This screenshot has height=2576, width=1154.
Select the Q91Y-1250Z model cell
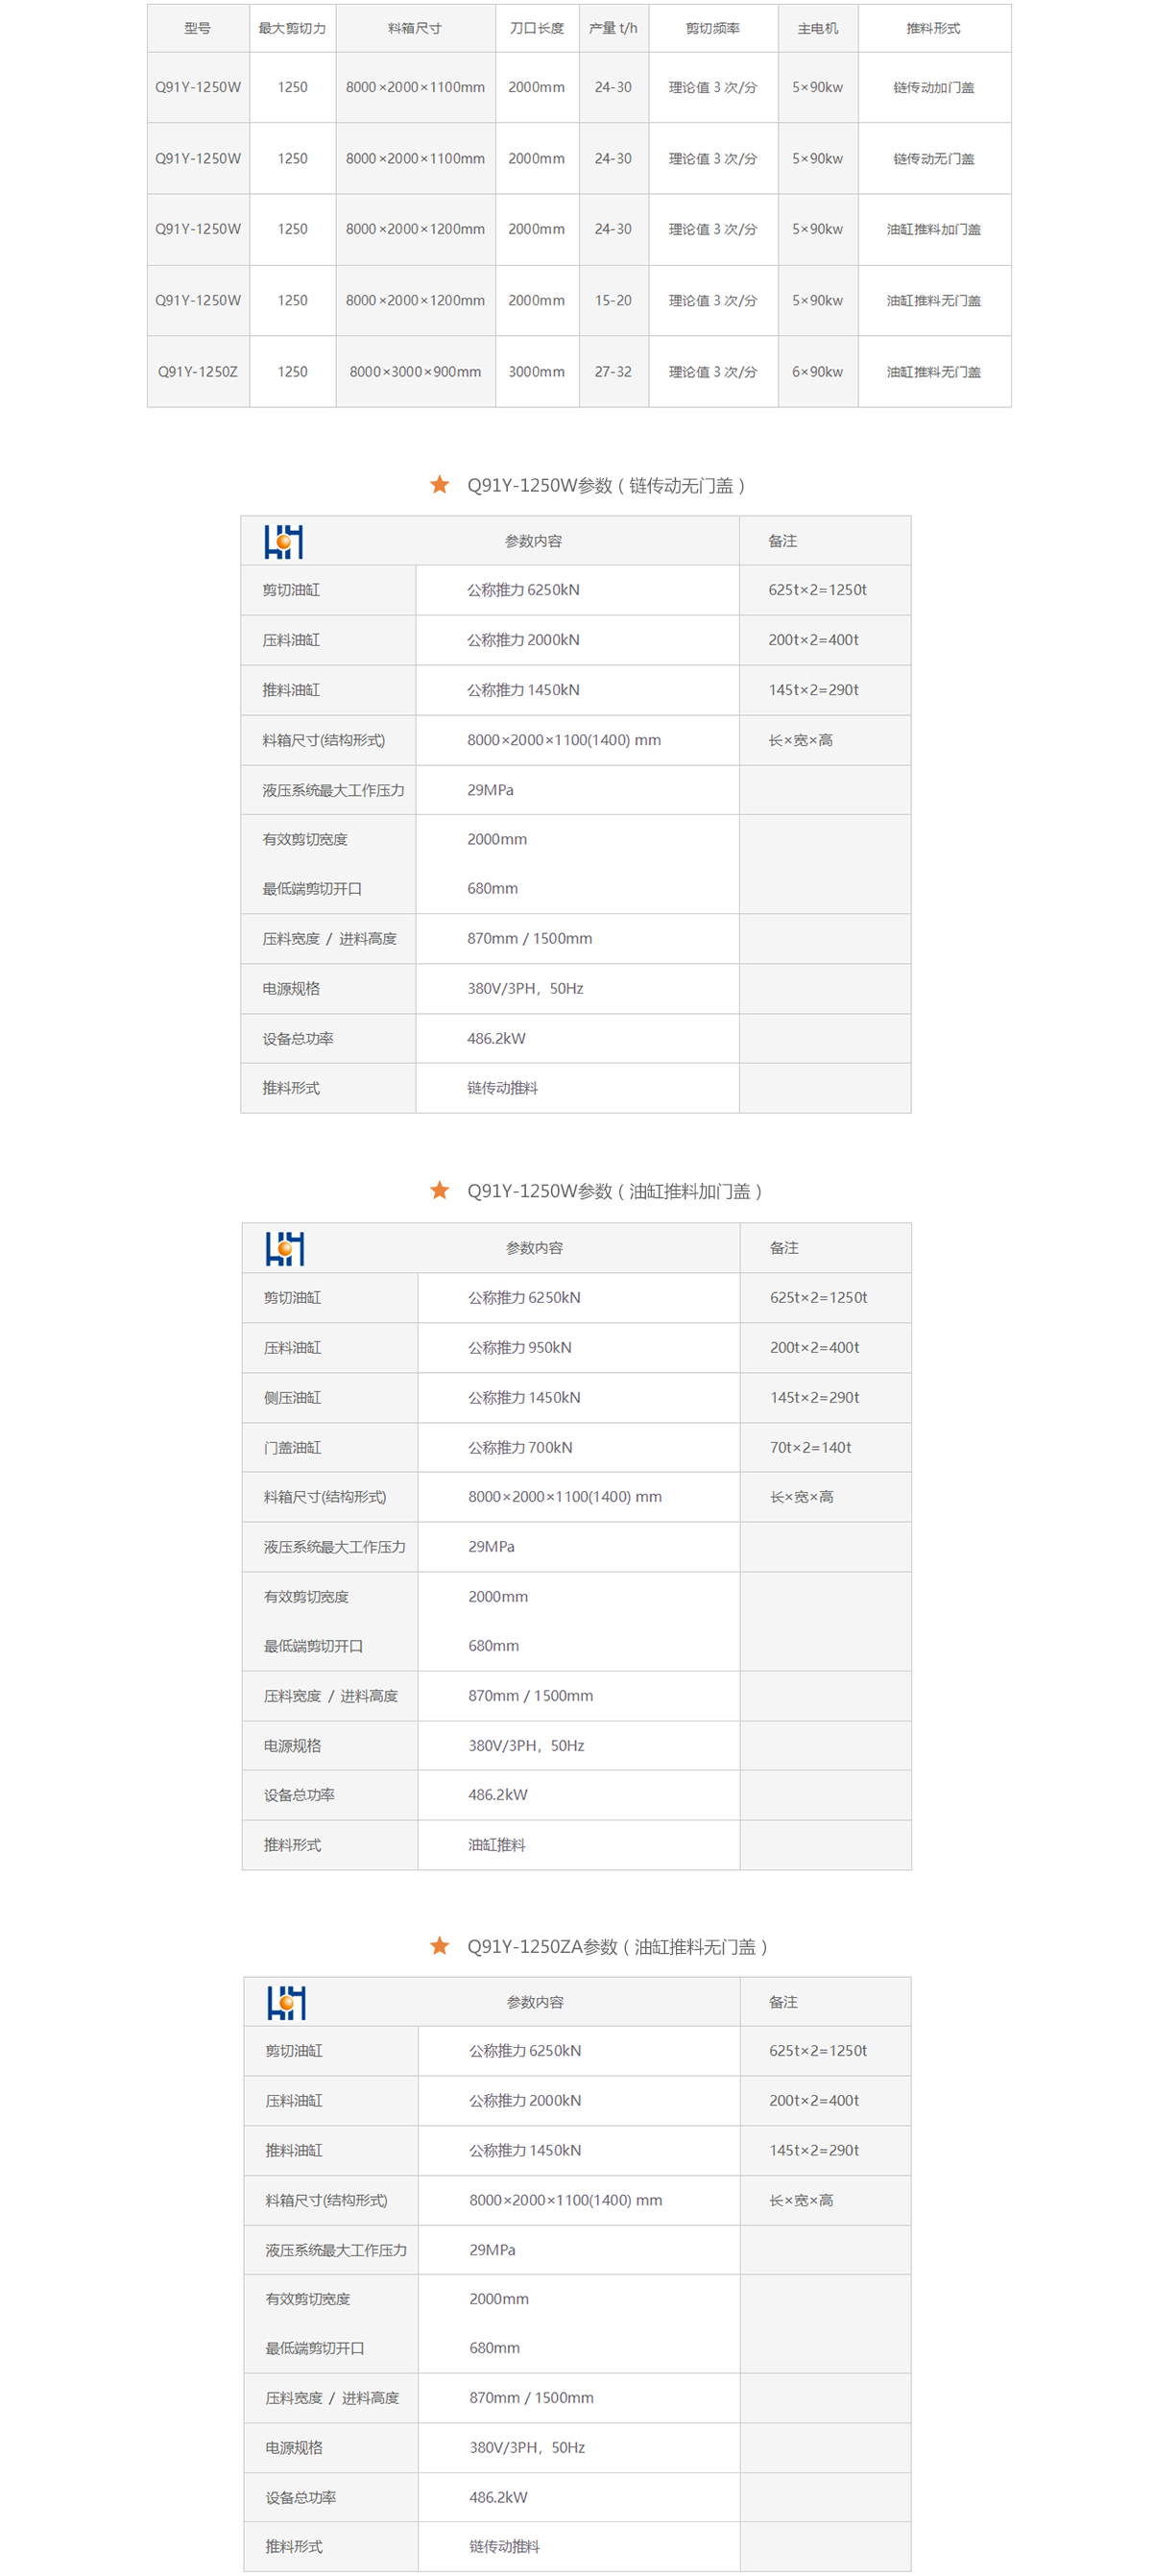click(x=198, y=372)
